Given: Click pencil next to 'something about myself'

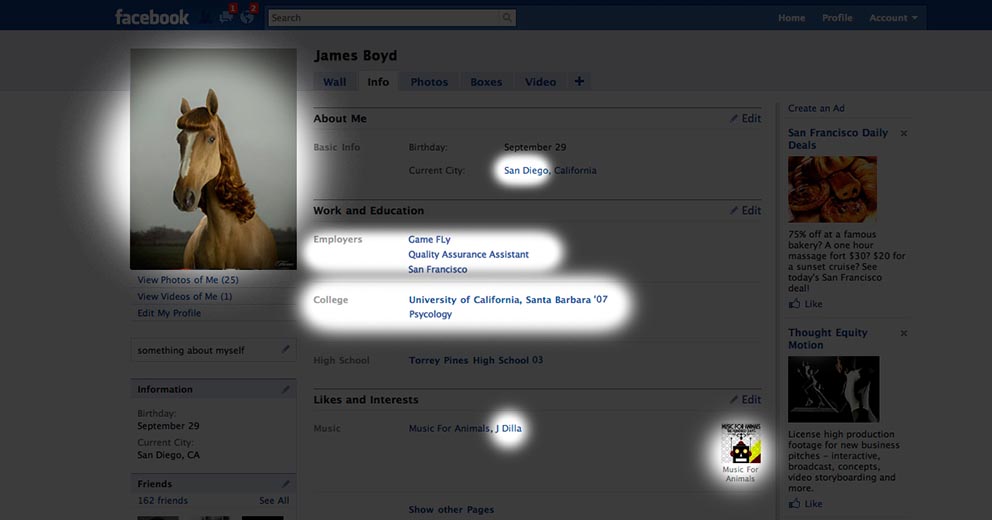Looking at the screenshot, I should click(286, 350).
